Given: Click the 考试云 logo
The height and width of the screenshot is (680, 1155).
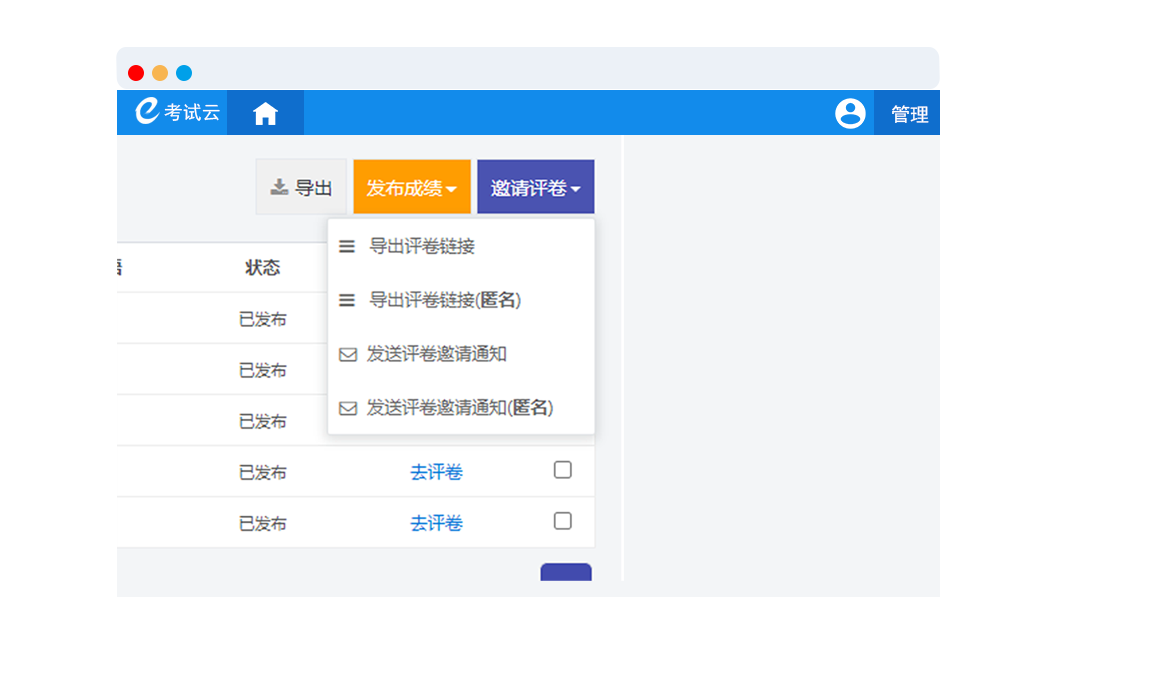Looking at the screenshot, I should [x=177, y=112].
